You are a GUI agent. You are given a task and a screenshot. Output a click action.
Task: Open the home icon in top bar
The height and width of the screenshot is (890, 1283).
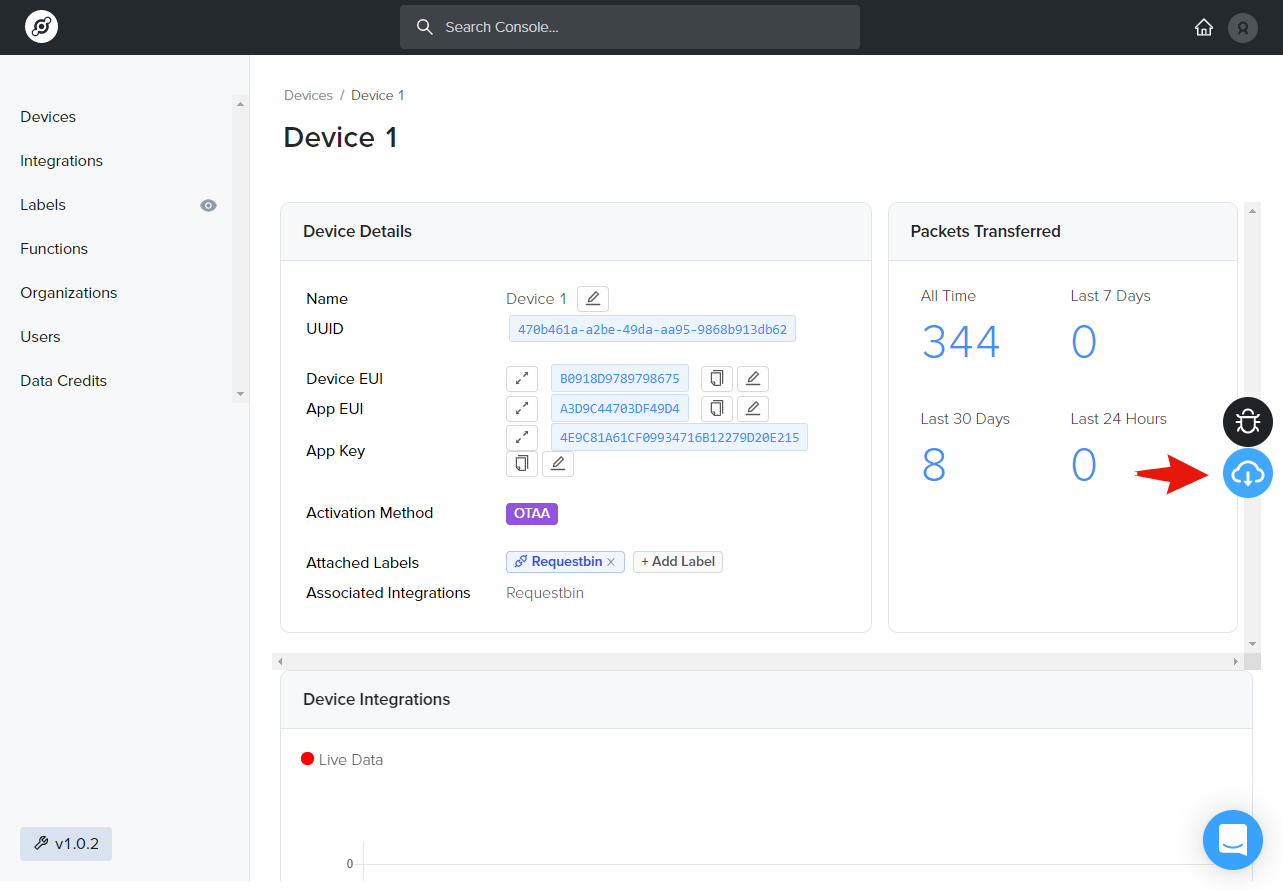pyautogui.click(x=1204, y=27)
